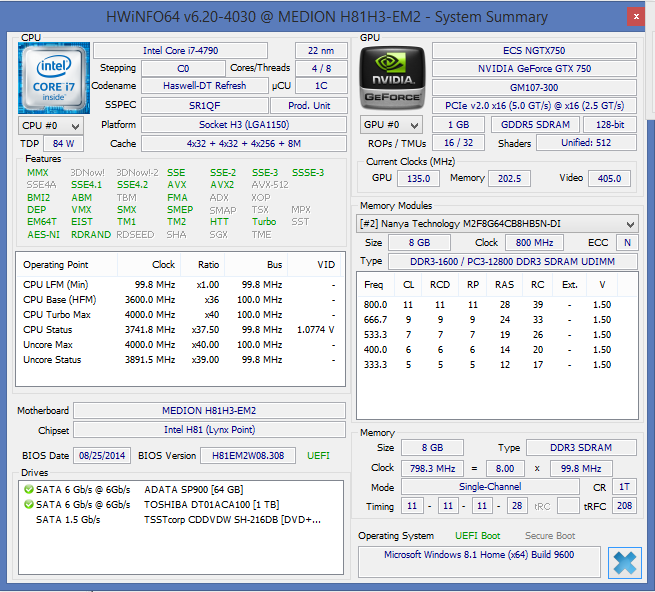Close the System Summary window with the red X

coord(636,17)
